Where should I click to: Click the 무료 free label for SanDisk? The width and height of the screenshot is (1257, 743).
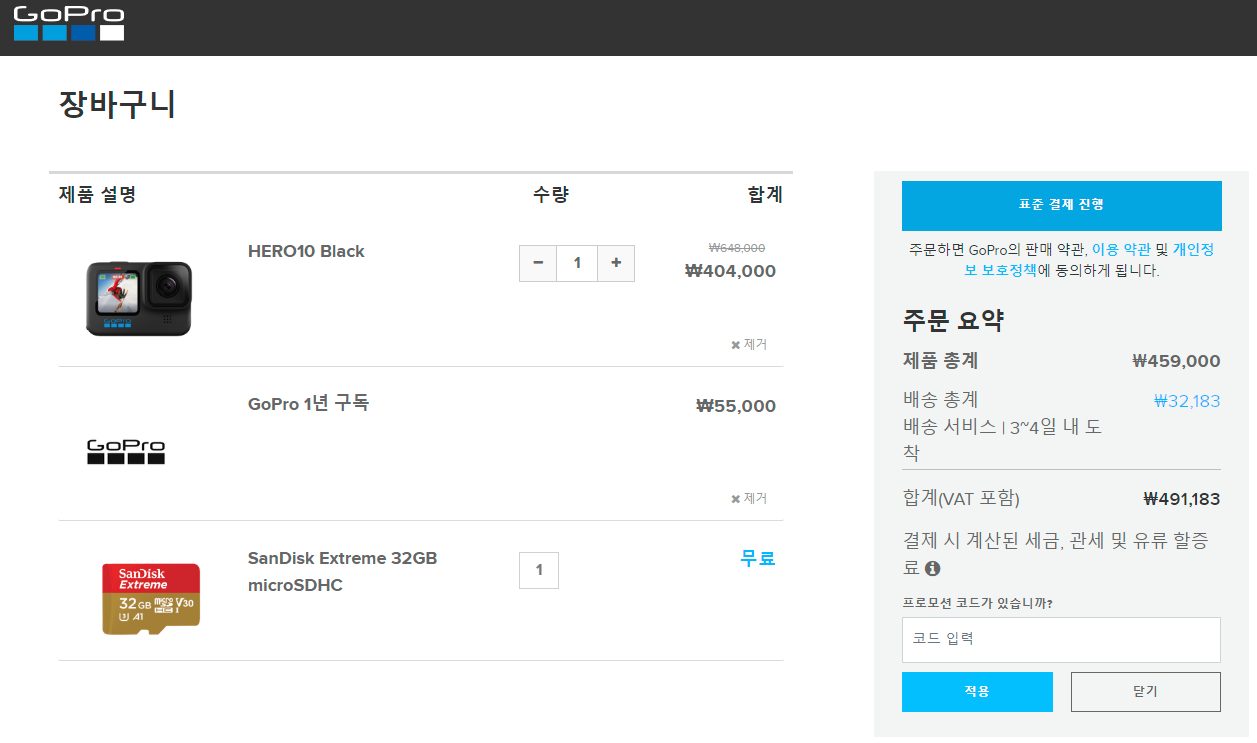758,559
